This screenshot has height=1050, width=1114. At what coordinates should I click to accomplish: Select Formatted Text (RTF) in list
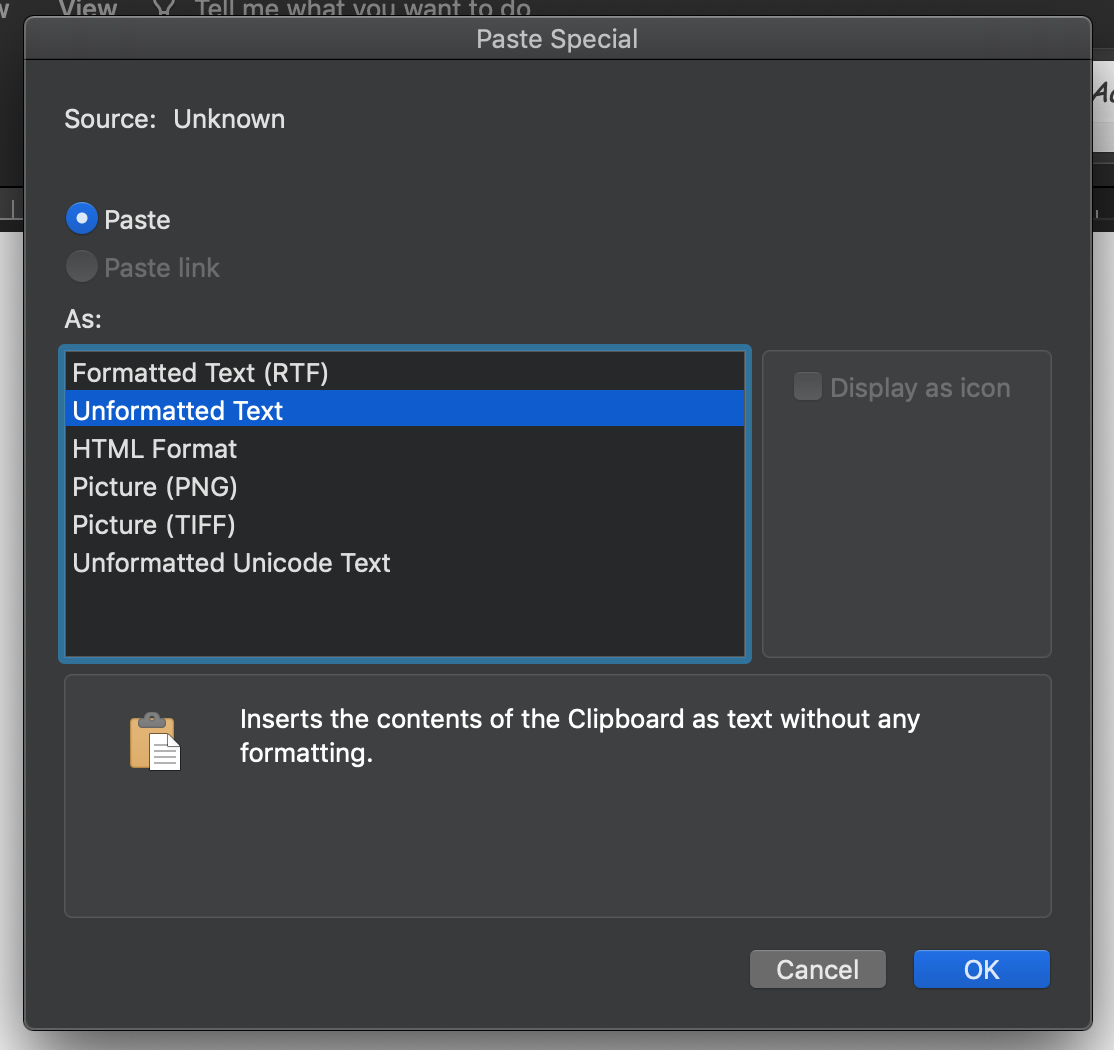tap(405, 372)
